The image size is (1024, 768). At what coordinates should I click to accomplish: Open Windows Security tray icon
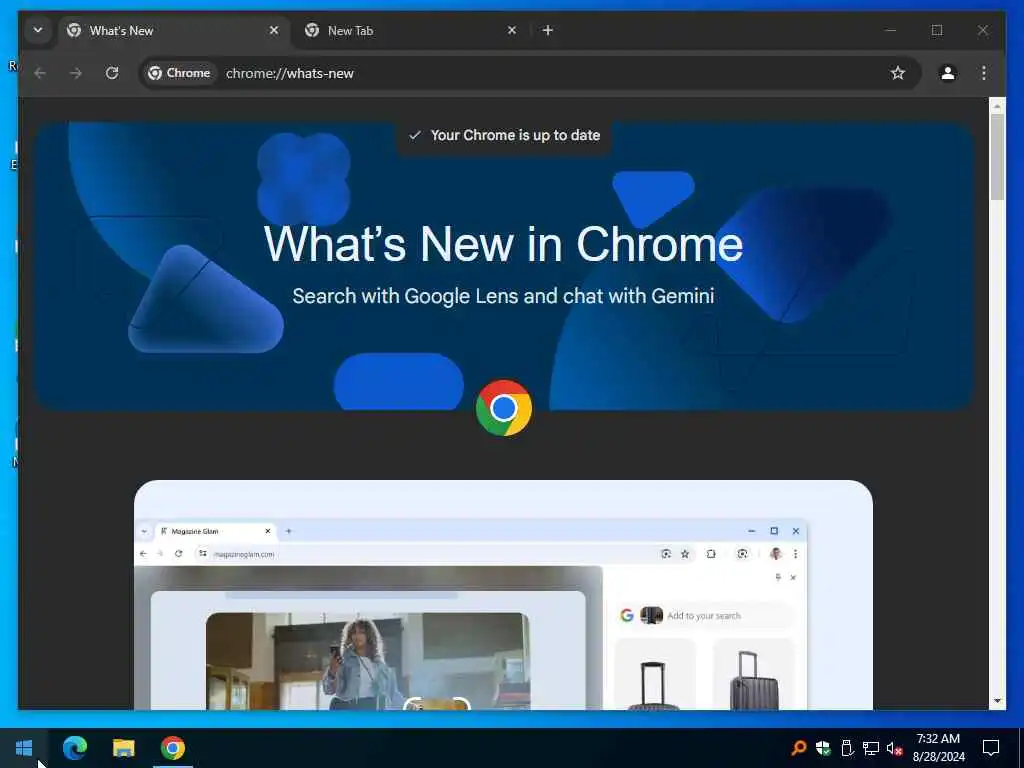823,748
